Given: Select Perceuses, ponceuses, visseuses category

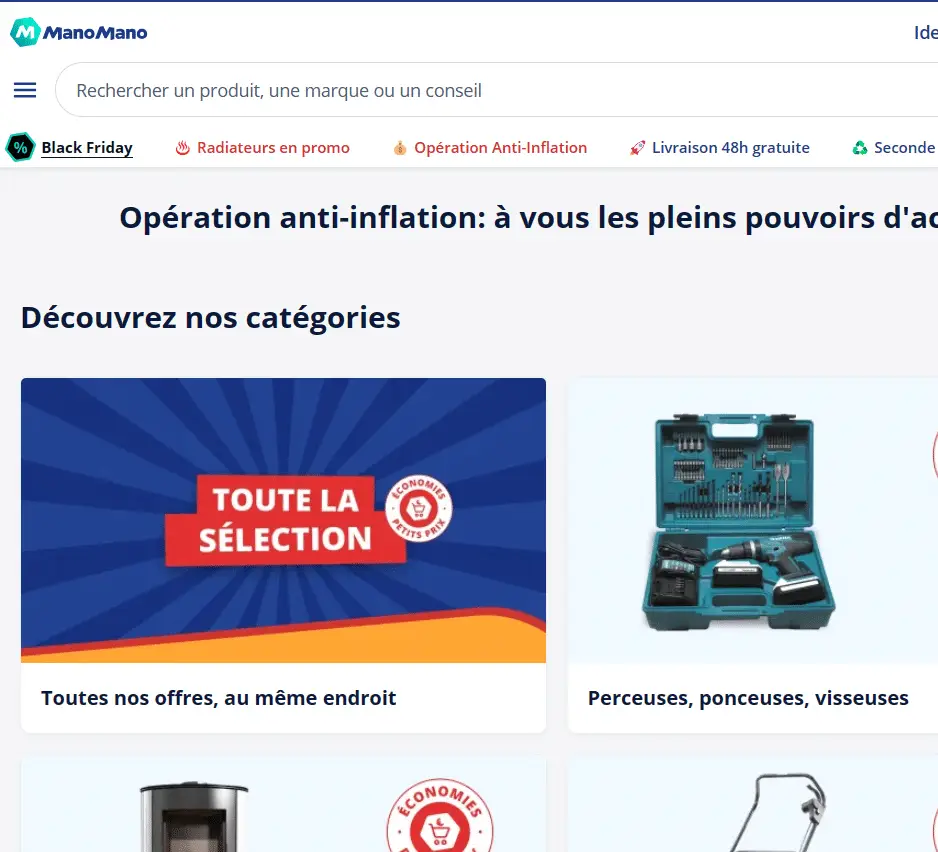Looking at the screenshot, I should tap(748, 698).
